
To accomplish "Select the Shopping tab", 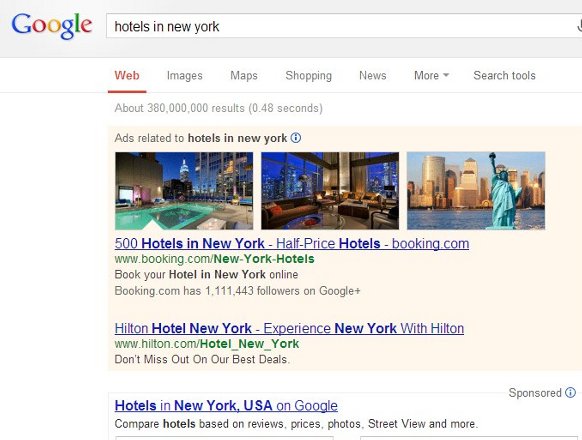I will click(x=308, y=75).
